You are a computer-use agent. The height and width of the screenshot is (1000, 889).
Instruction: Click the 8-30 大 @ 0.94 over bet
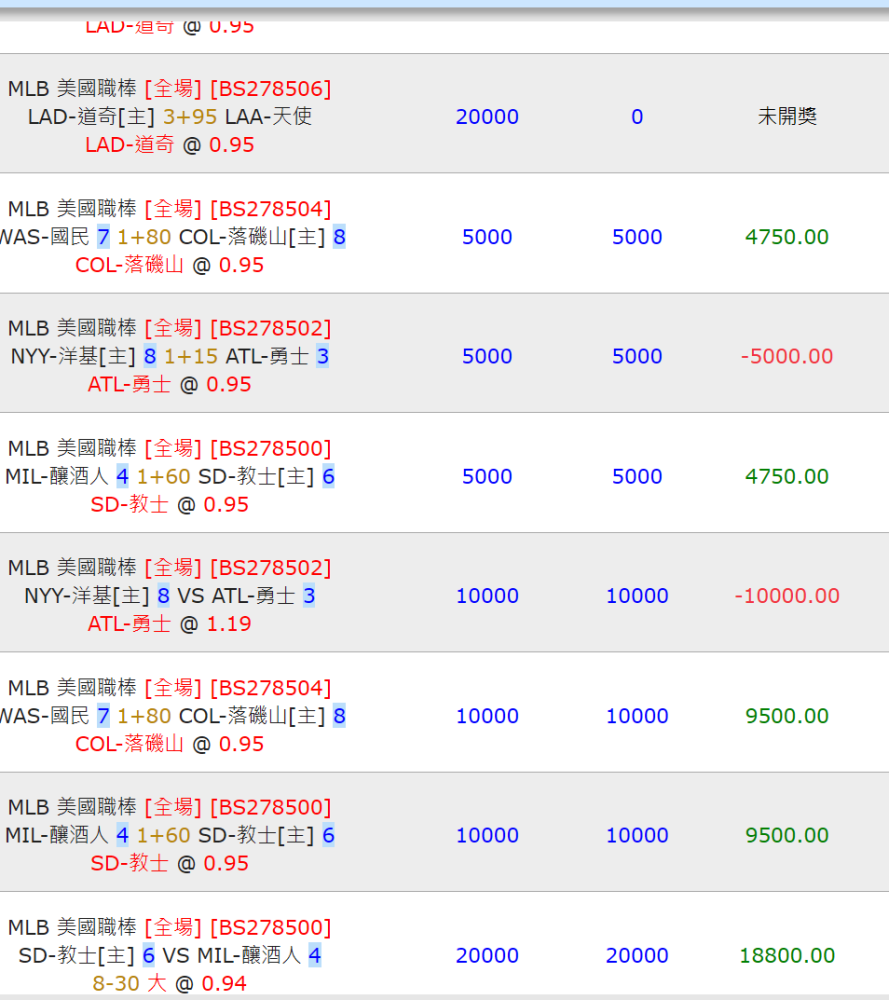click(169, 983)
